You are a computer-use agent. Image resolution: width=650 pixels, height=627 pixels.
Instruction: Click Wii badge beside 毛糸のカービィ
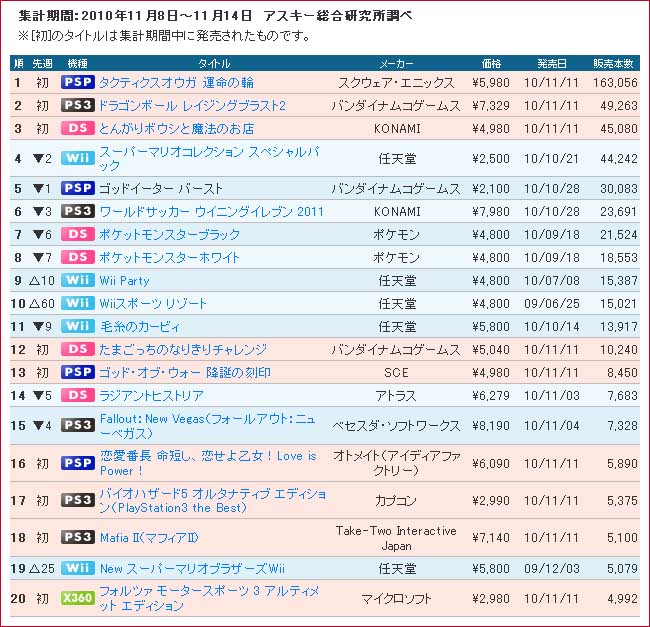coord(78,326)
